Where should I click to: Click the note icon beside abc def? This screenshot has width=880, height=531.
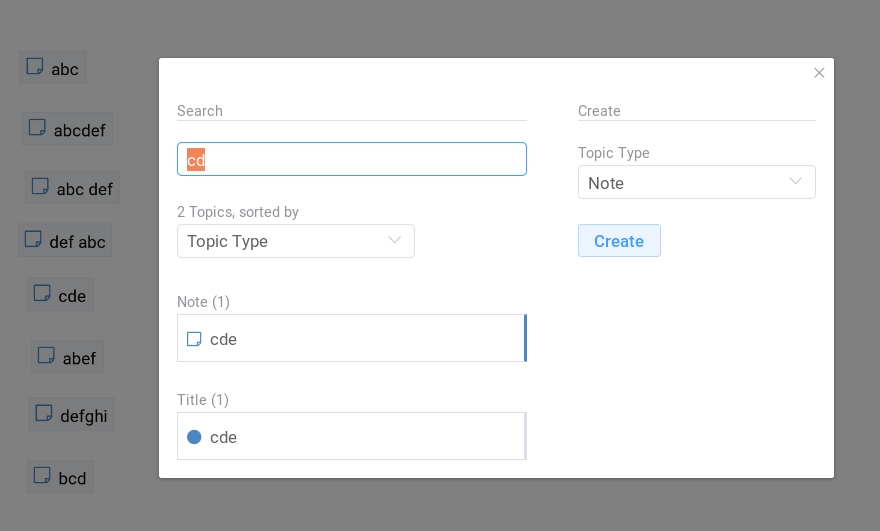pyautogui.click(x=41, y=187)
